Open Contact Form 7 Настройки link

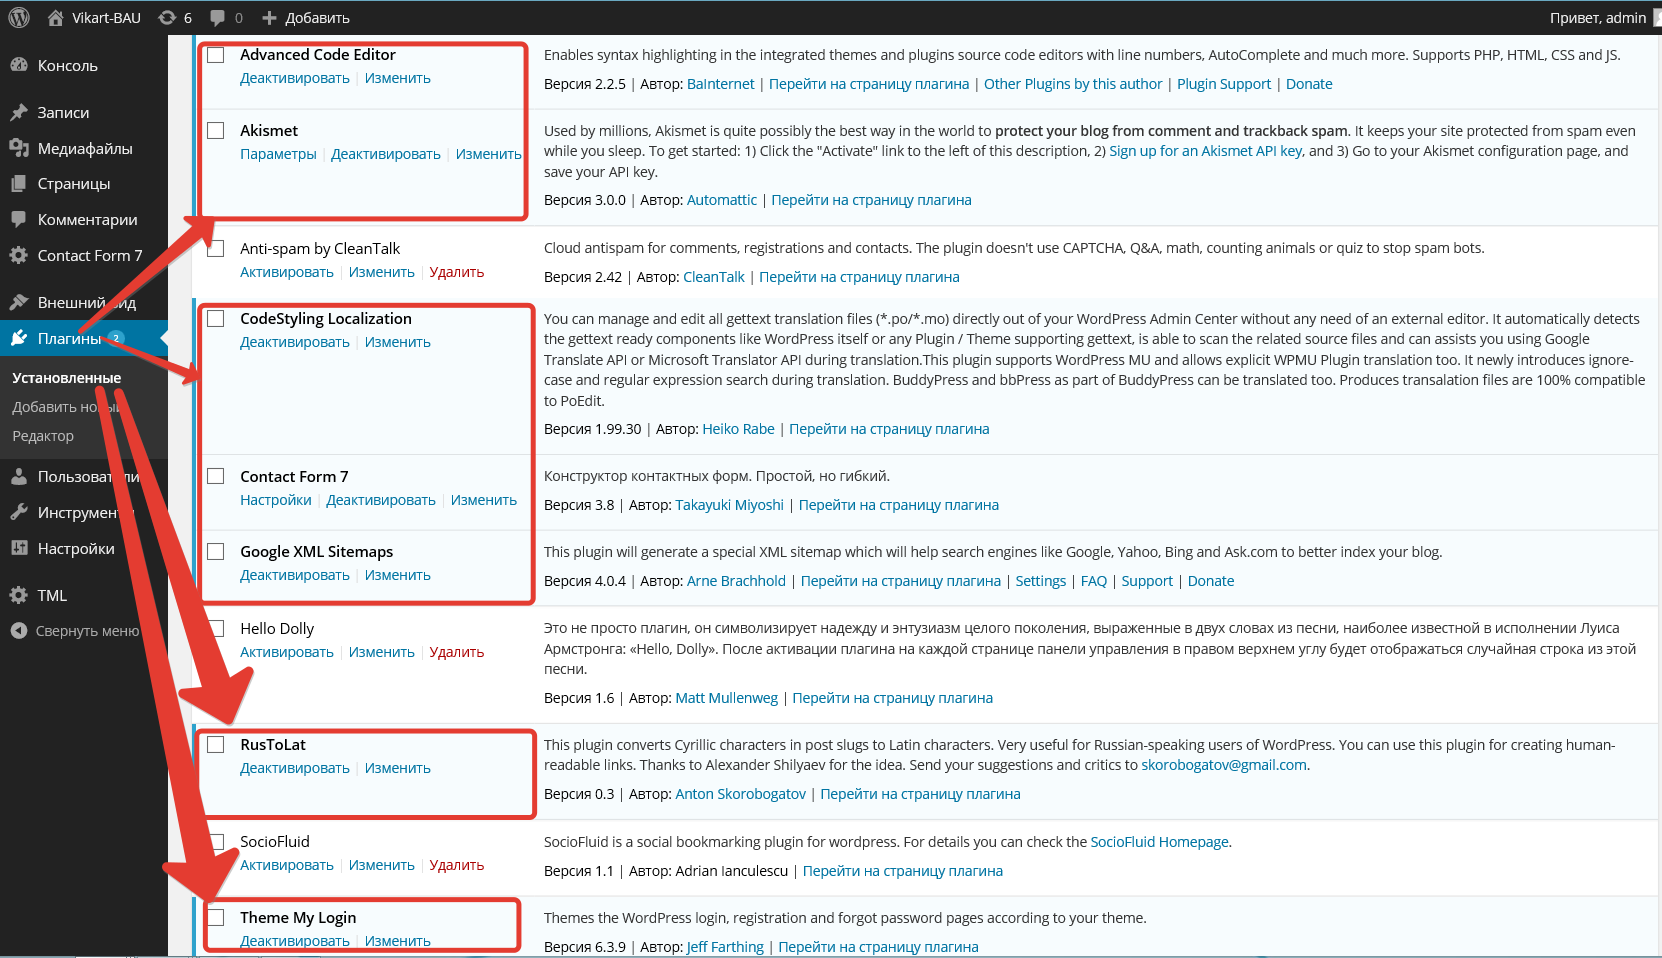276,500
